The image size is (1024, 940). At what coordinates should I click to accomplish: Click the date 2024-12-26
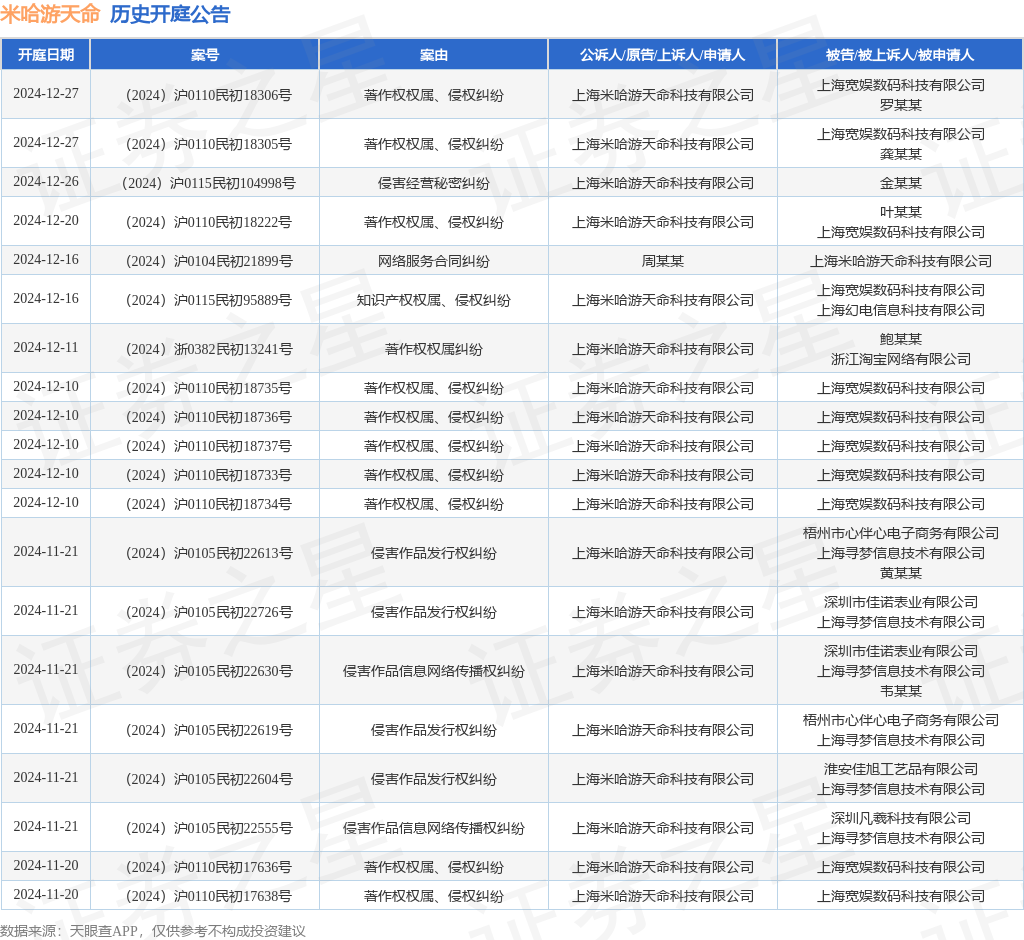tap(46, 182)
